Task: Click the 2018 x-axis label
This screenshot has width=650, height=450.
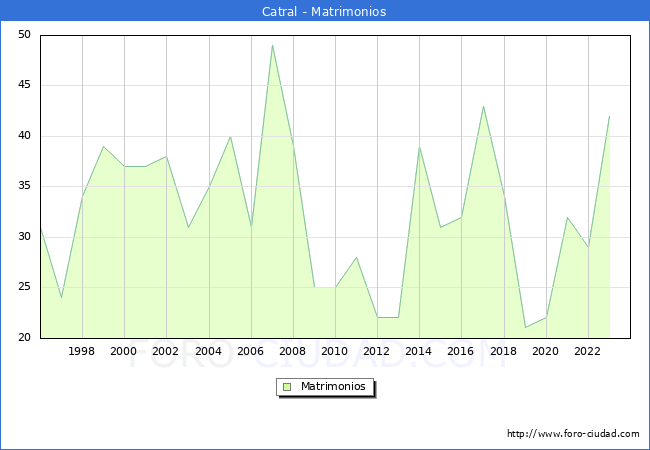Action: click(504, 351)
